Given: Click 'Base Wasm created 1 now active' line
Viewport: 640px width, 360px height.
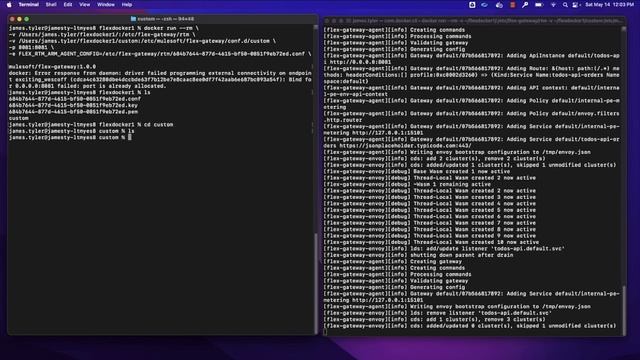Looking at the screenshot, I should [x=417, y=171].
